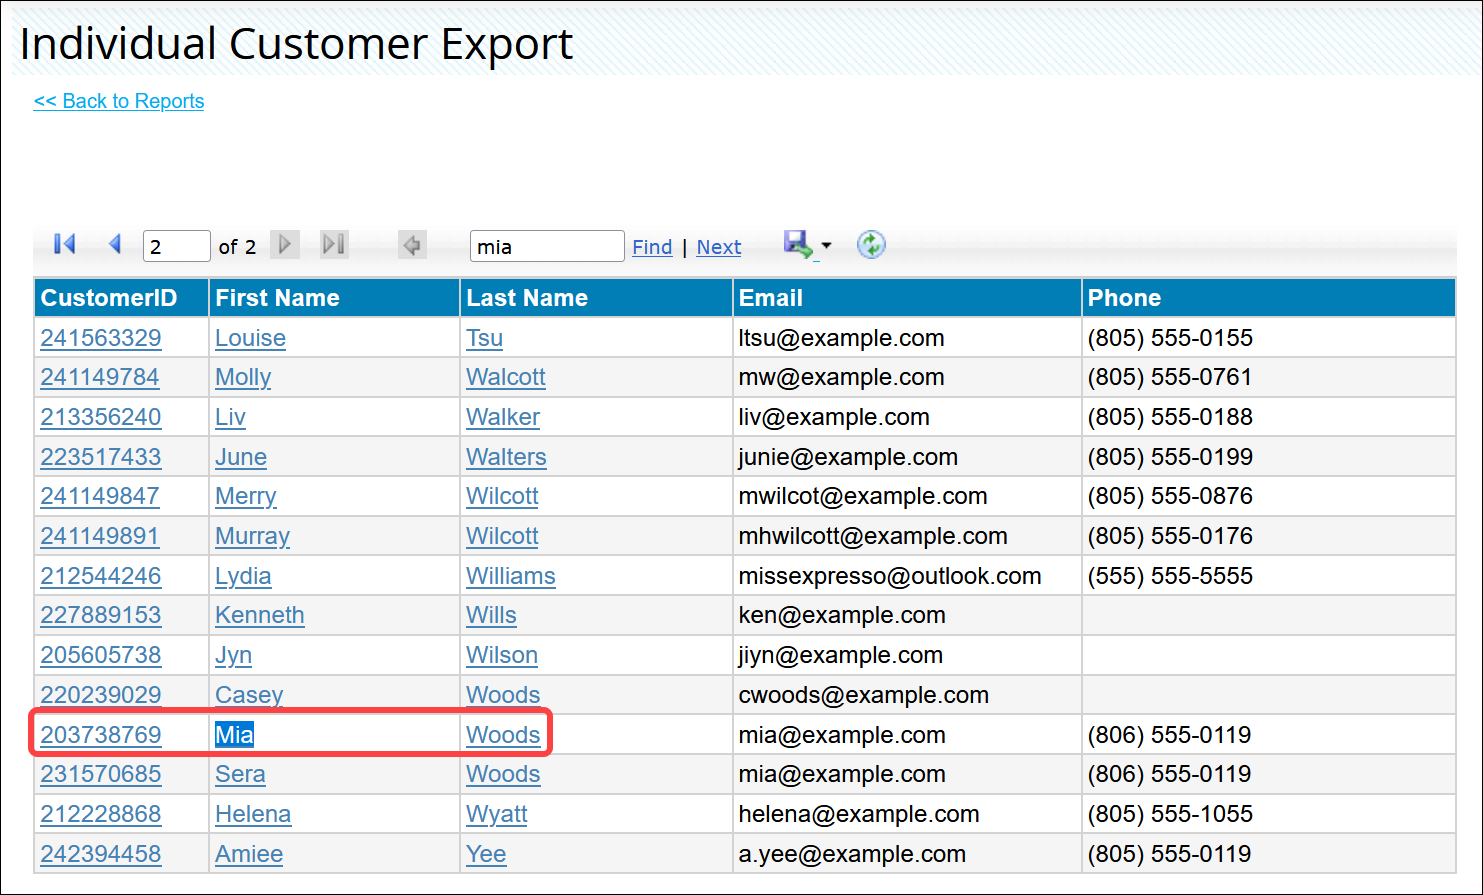Open customer ID 231570685

pos(101,774)
